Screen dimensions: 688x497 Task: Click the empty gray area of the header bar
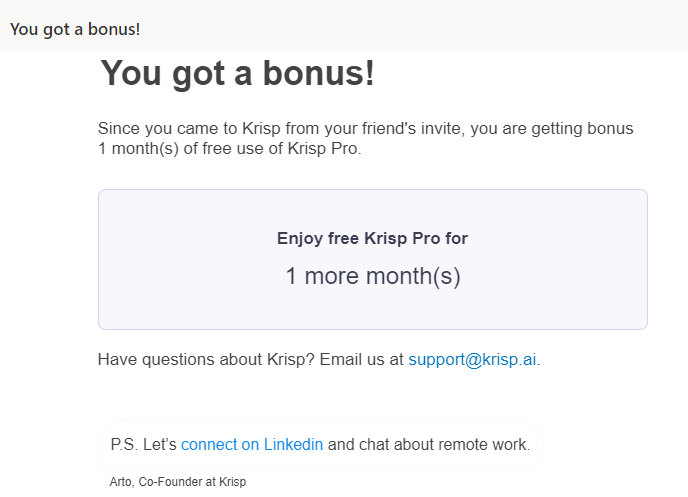point(412,26)
